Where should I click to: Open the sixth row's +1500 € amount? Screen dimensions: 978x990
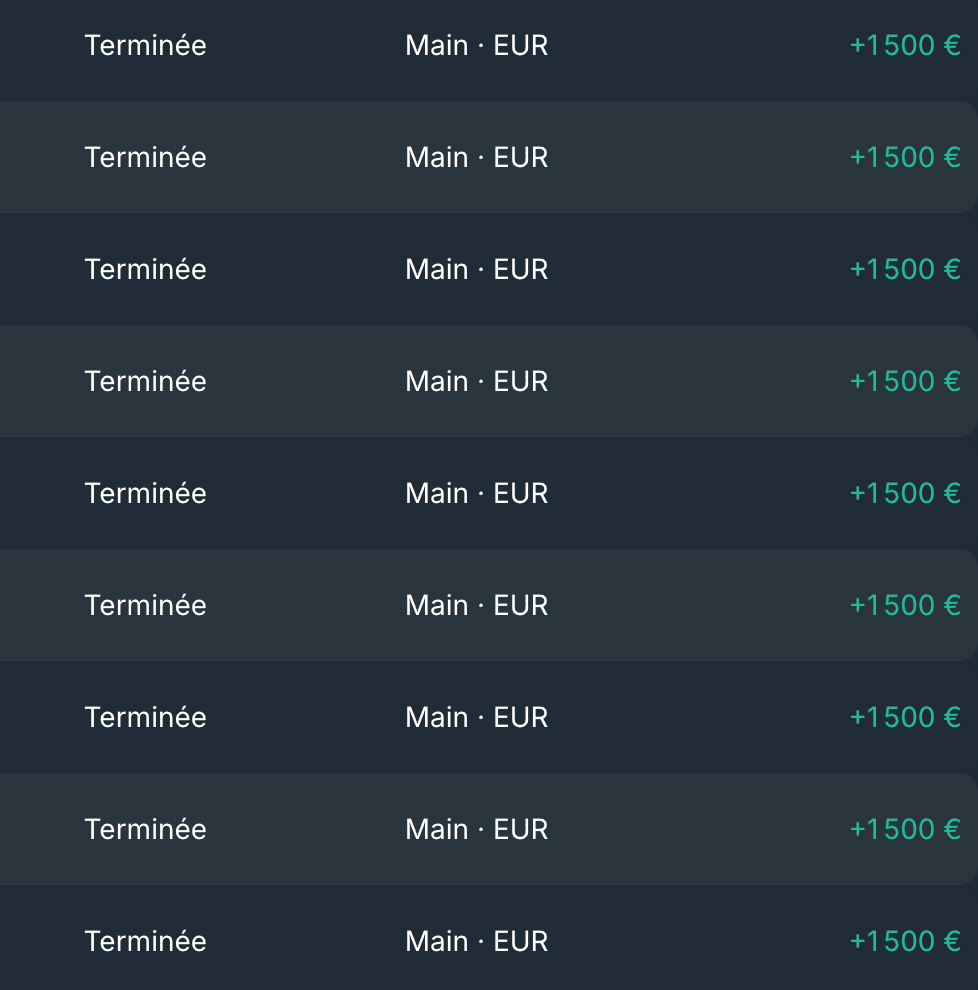905,605
